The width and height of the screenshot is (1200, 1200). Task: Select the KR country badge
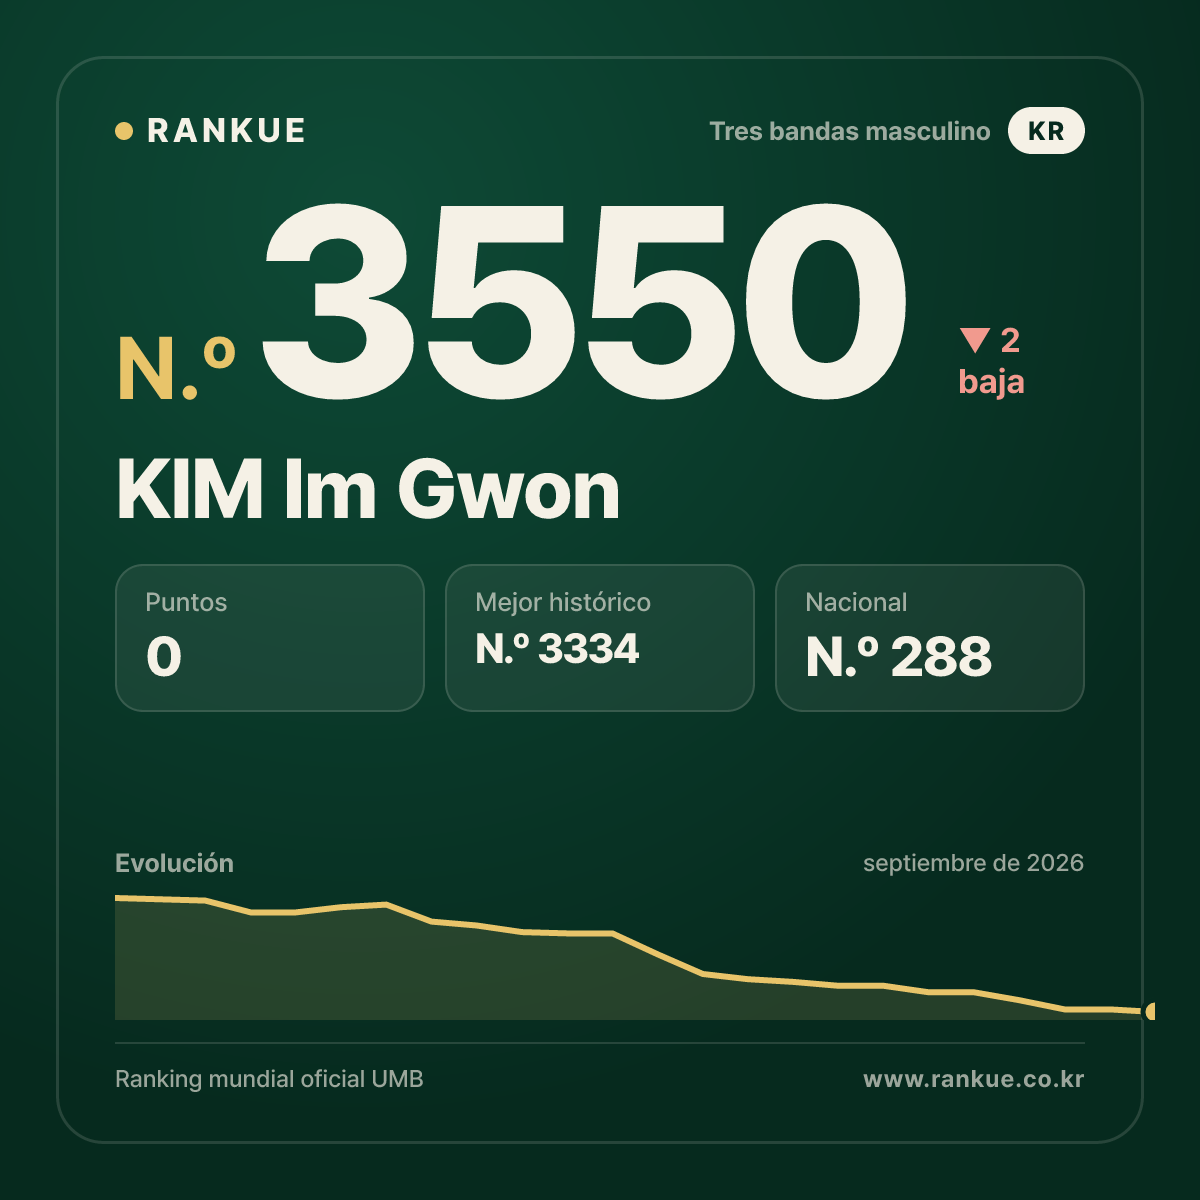(1046, 131)
